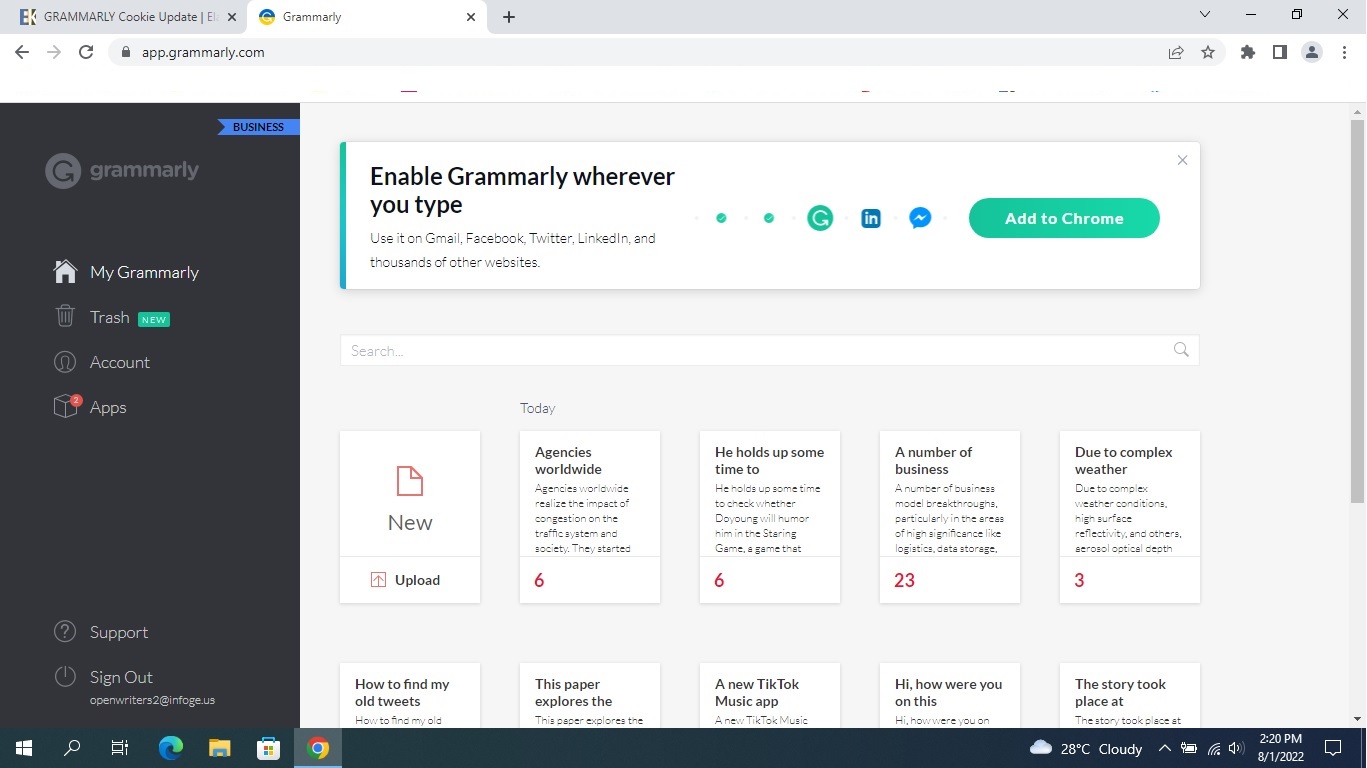1367x768 pixels.
Task: Click the Sign Out power icon
Action: click(65, 677)
